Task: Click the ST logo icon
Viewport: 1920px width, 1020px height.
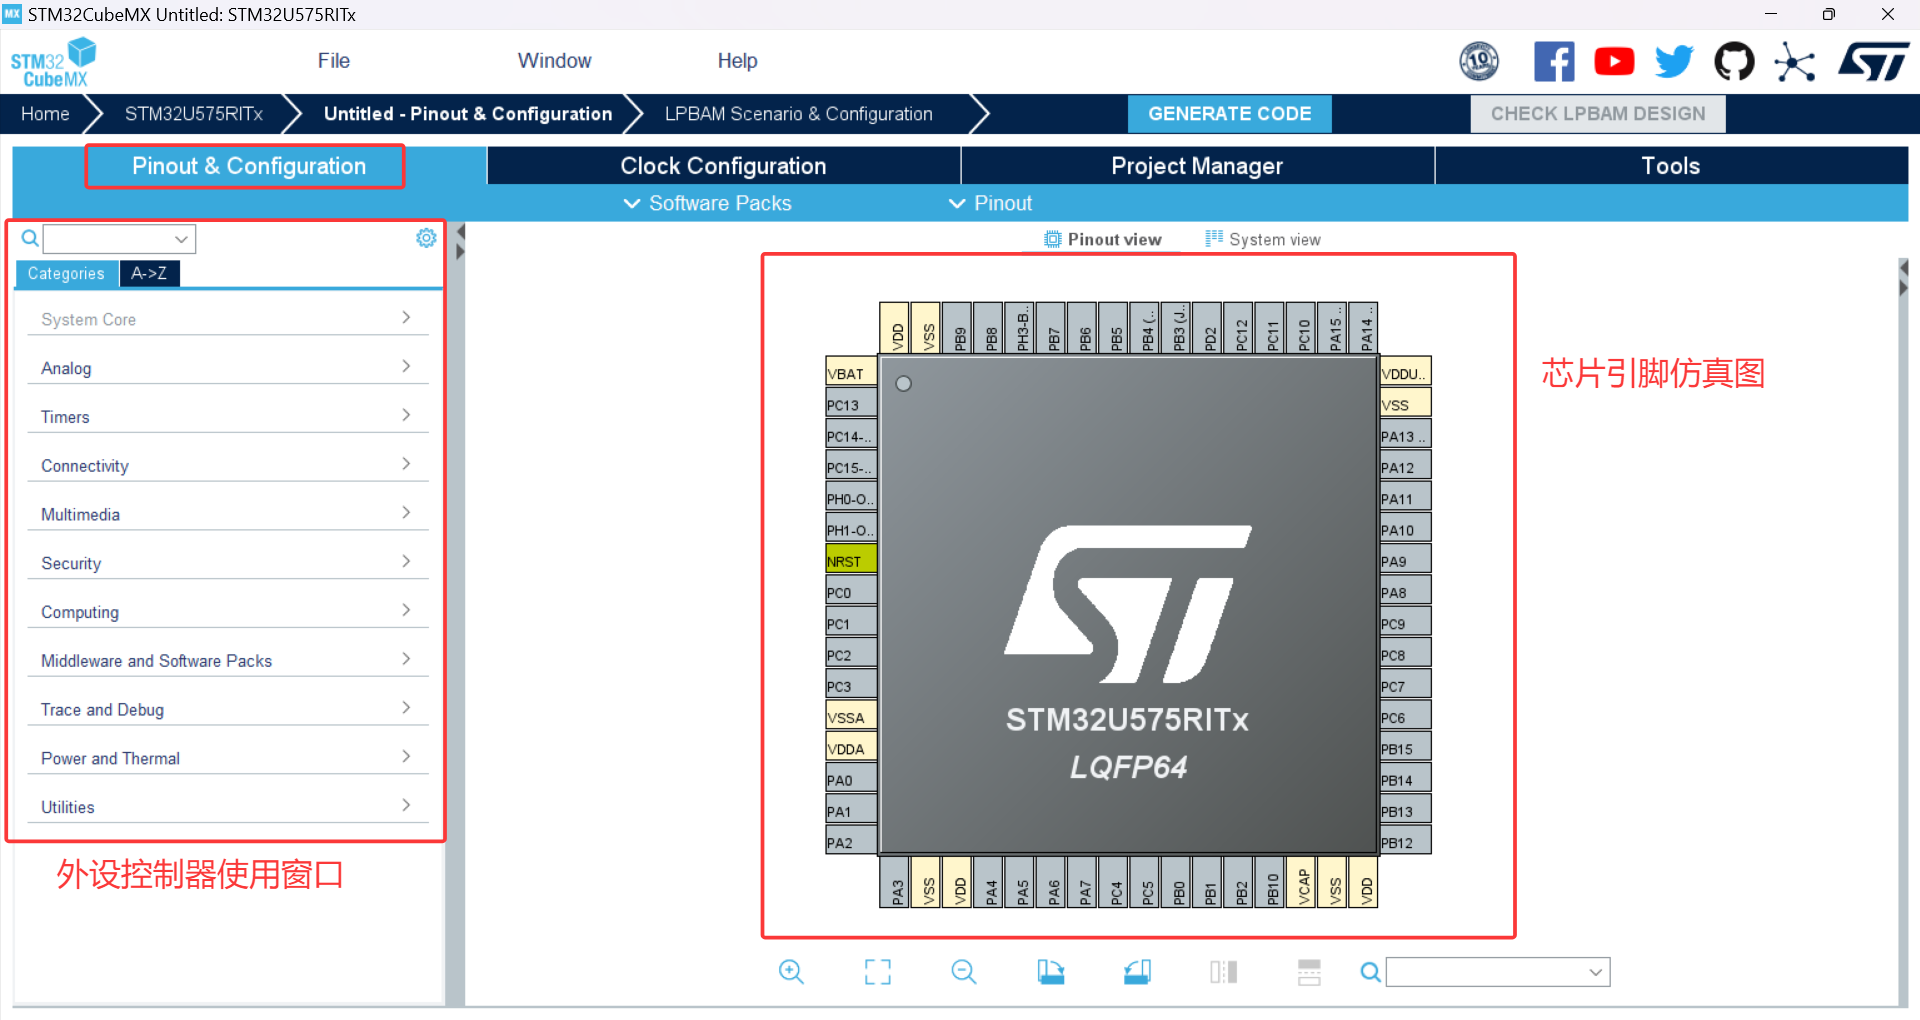Action: [x=1873, y=62]
